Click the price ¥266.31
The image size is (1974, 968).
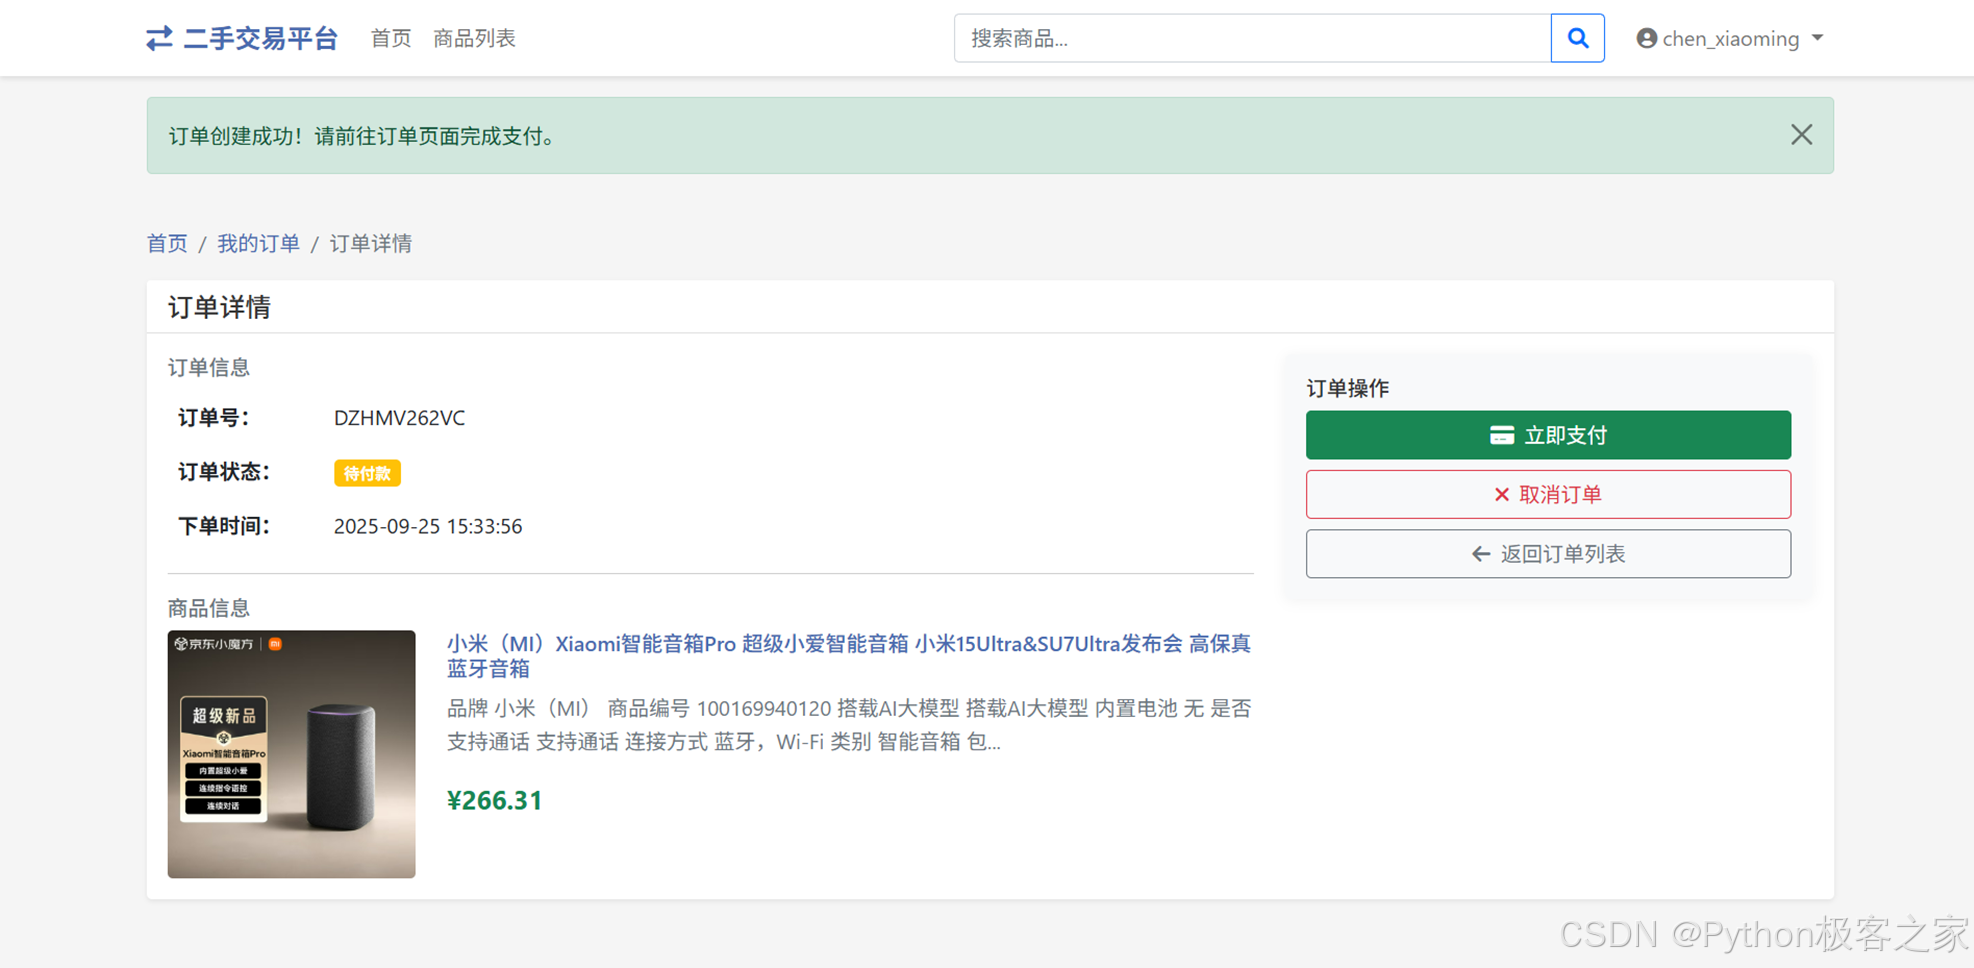click(494, 800)
